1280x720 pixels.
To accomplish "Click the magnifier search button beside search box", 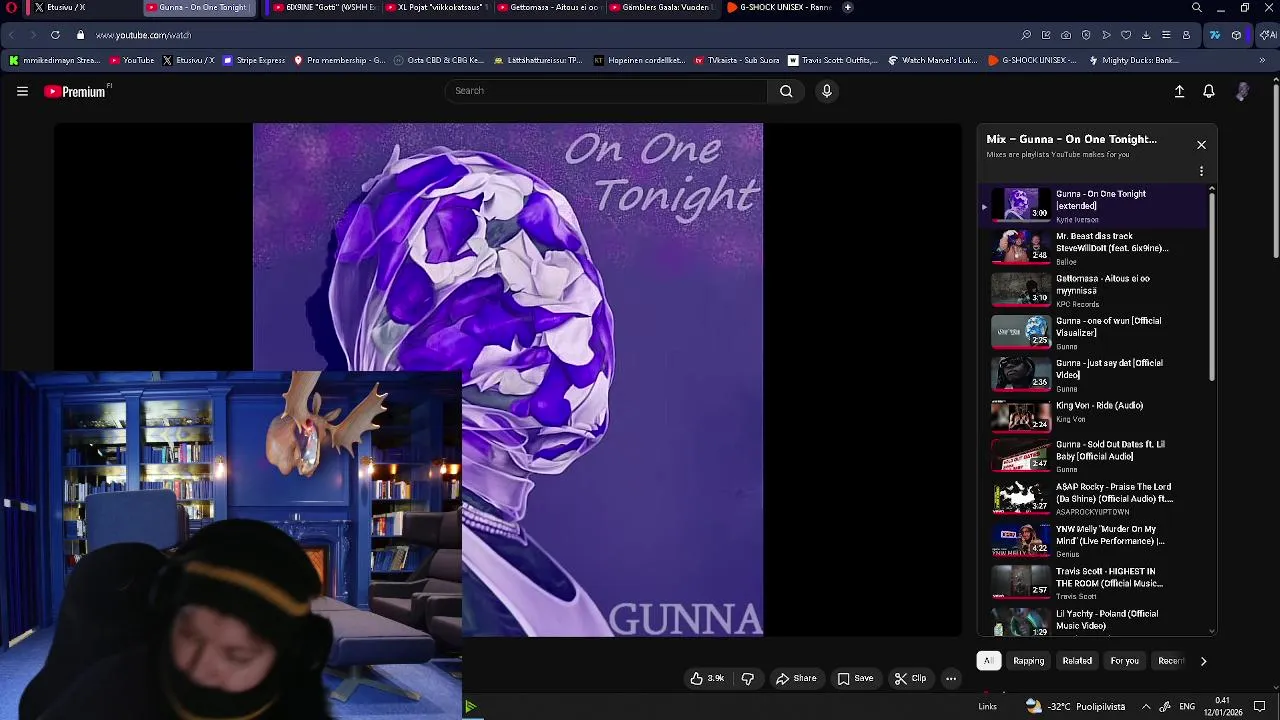I will tap(786, 91).
